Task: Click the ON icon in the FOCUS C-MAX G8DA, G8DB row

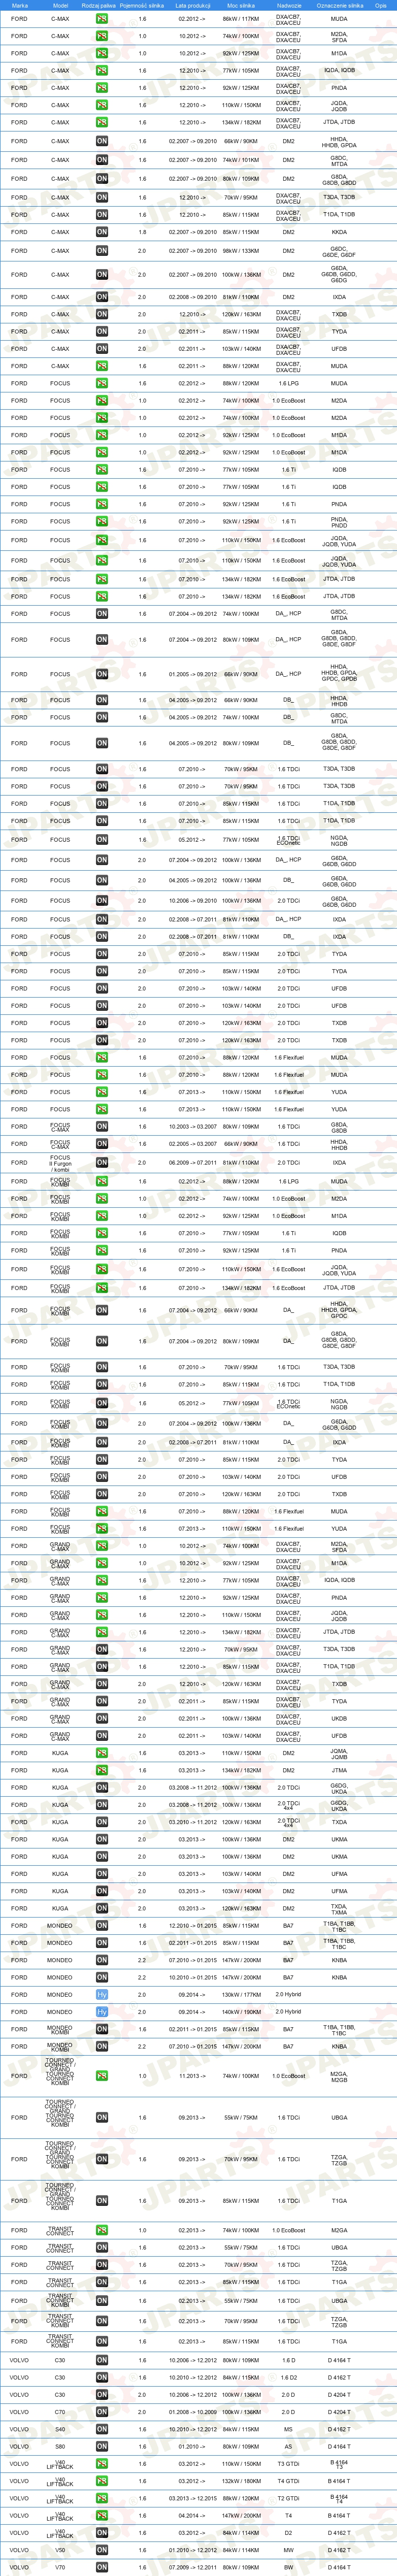Action: click(102, 1126)
